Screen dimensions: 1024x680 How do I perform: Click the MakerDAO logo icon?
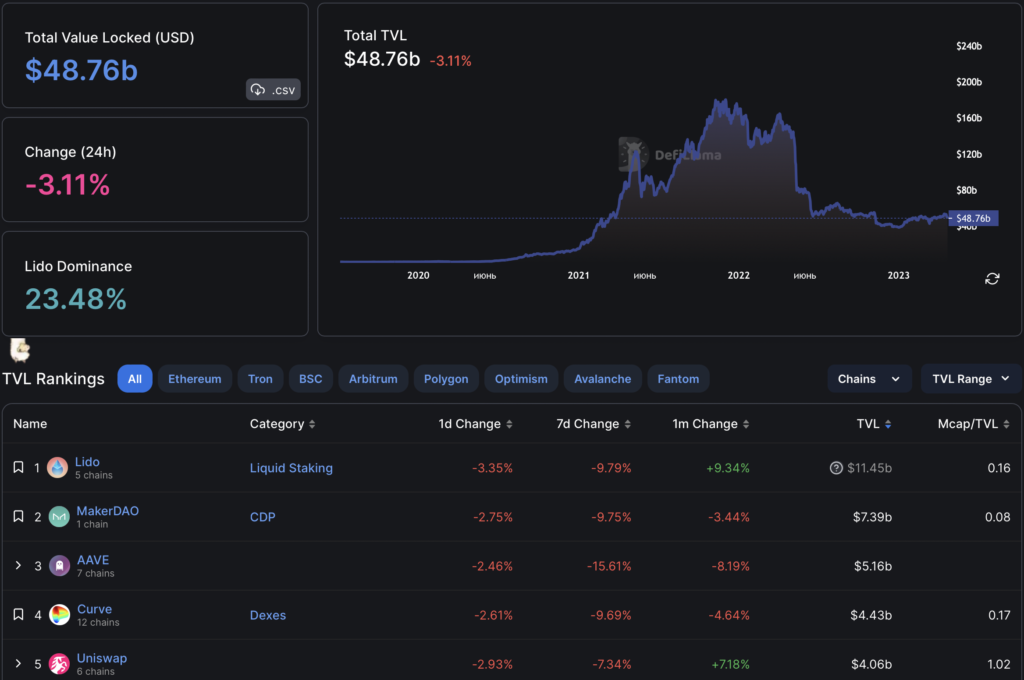coord(59,517)
